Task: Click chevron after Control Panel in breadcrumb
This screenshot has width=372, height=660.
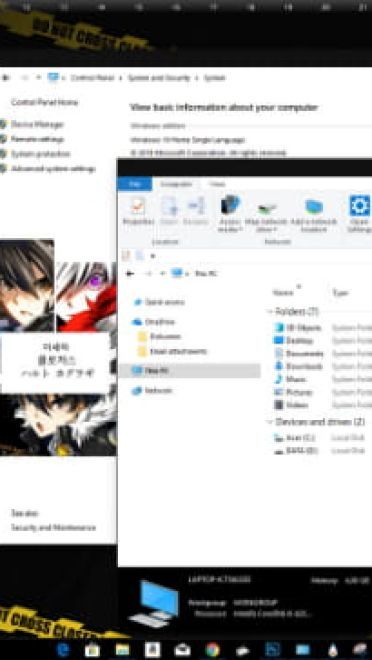Action: click(x=120, y=78)
